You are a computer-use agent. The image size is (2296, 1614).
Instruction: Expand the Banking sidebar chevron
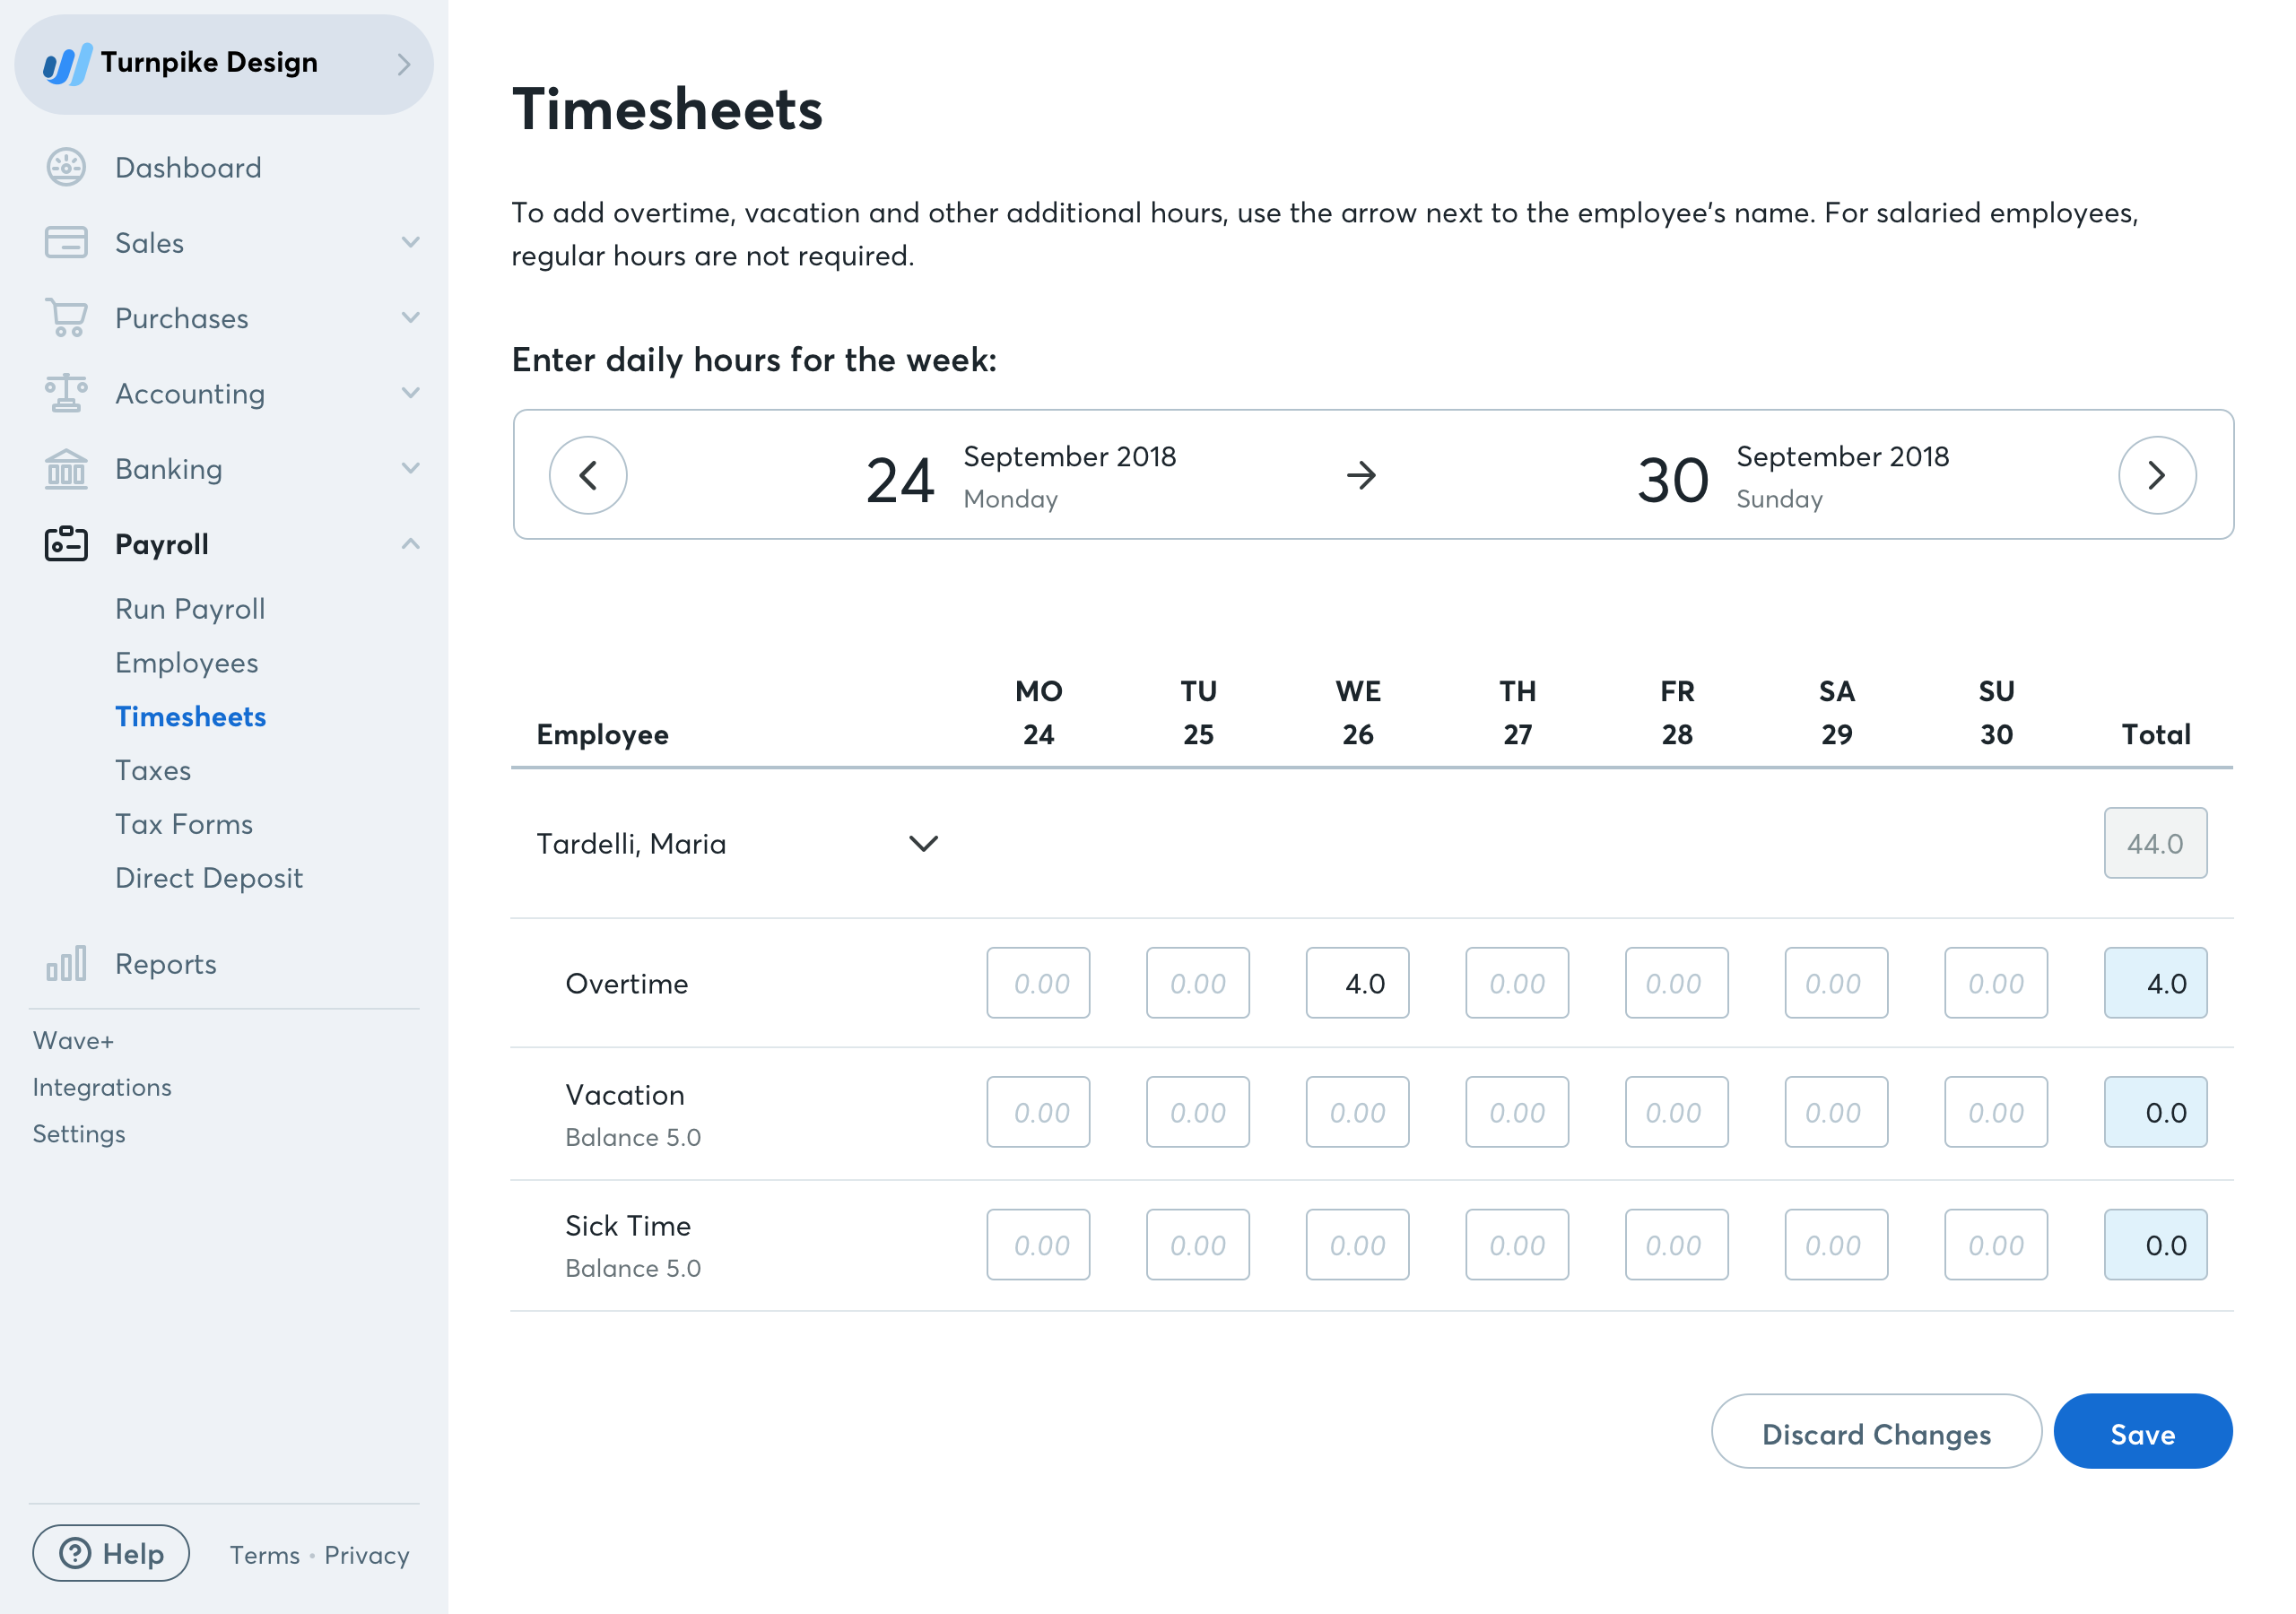pos(410,468)
